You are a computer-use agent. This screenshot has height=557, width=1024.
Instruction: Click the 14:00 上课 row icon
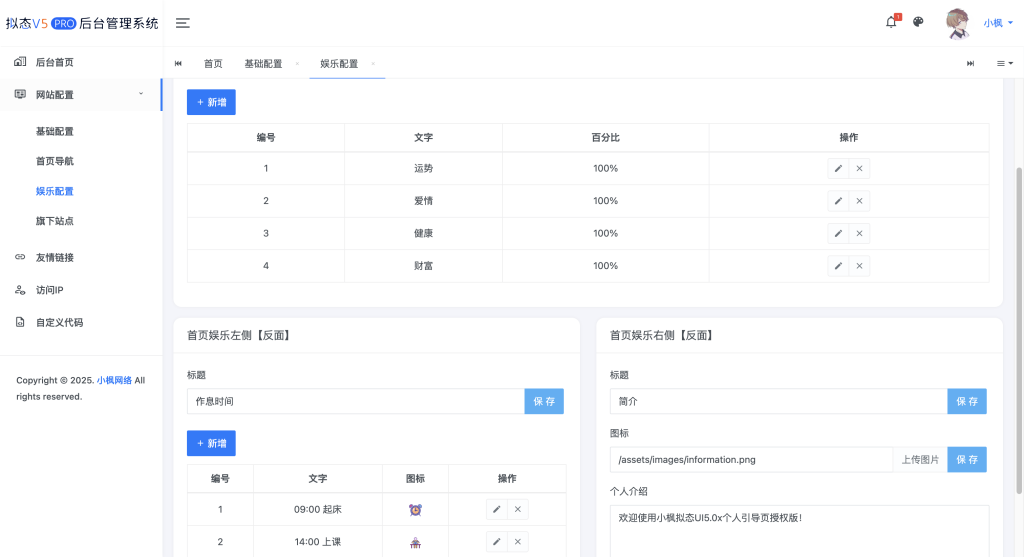pyautogui.click(x=415, y=542)
